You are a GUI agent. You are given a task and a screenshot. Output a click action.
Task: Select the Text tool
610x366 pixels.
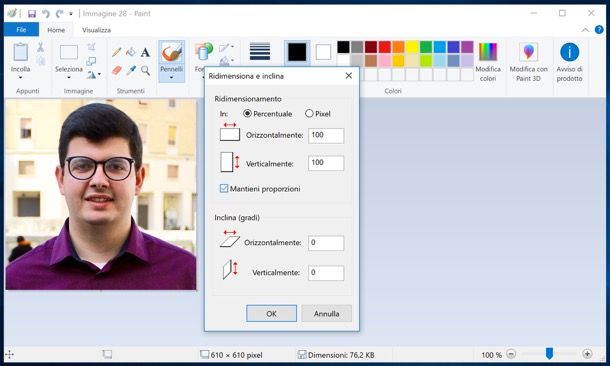click(x=145, y=52)
